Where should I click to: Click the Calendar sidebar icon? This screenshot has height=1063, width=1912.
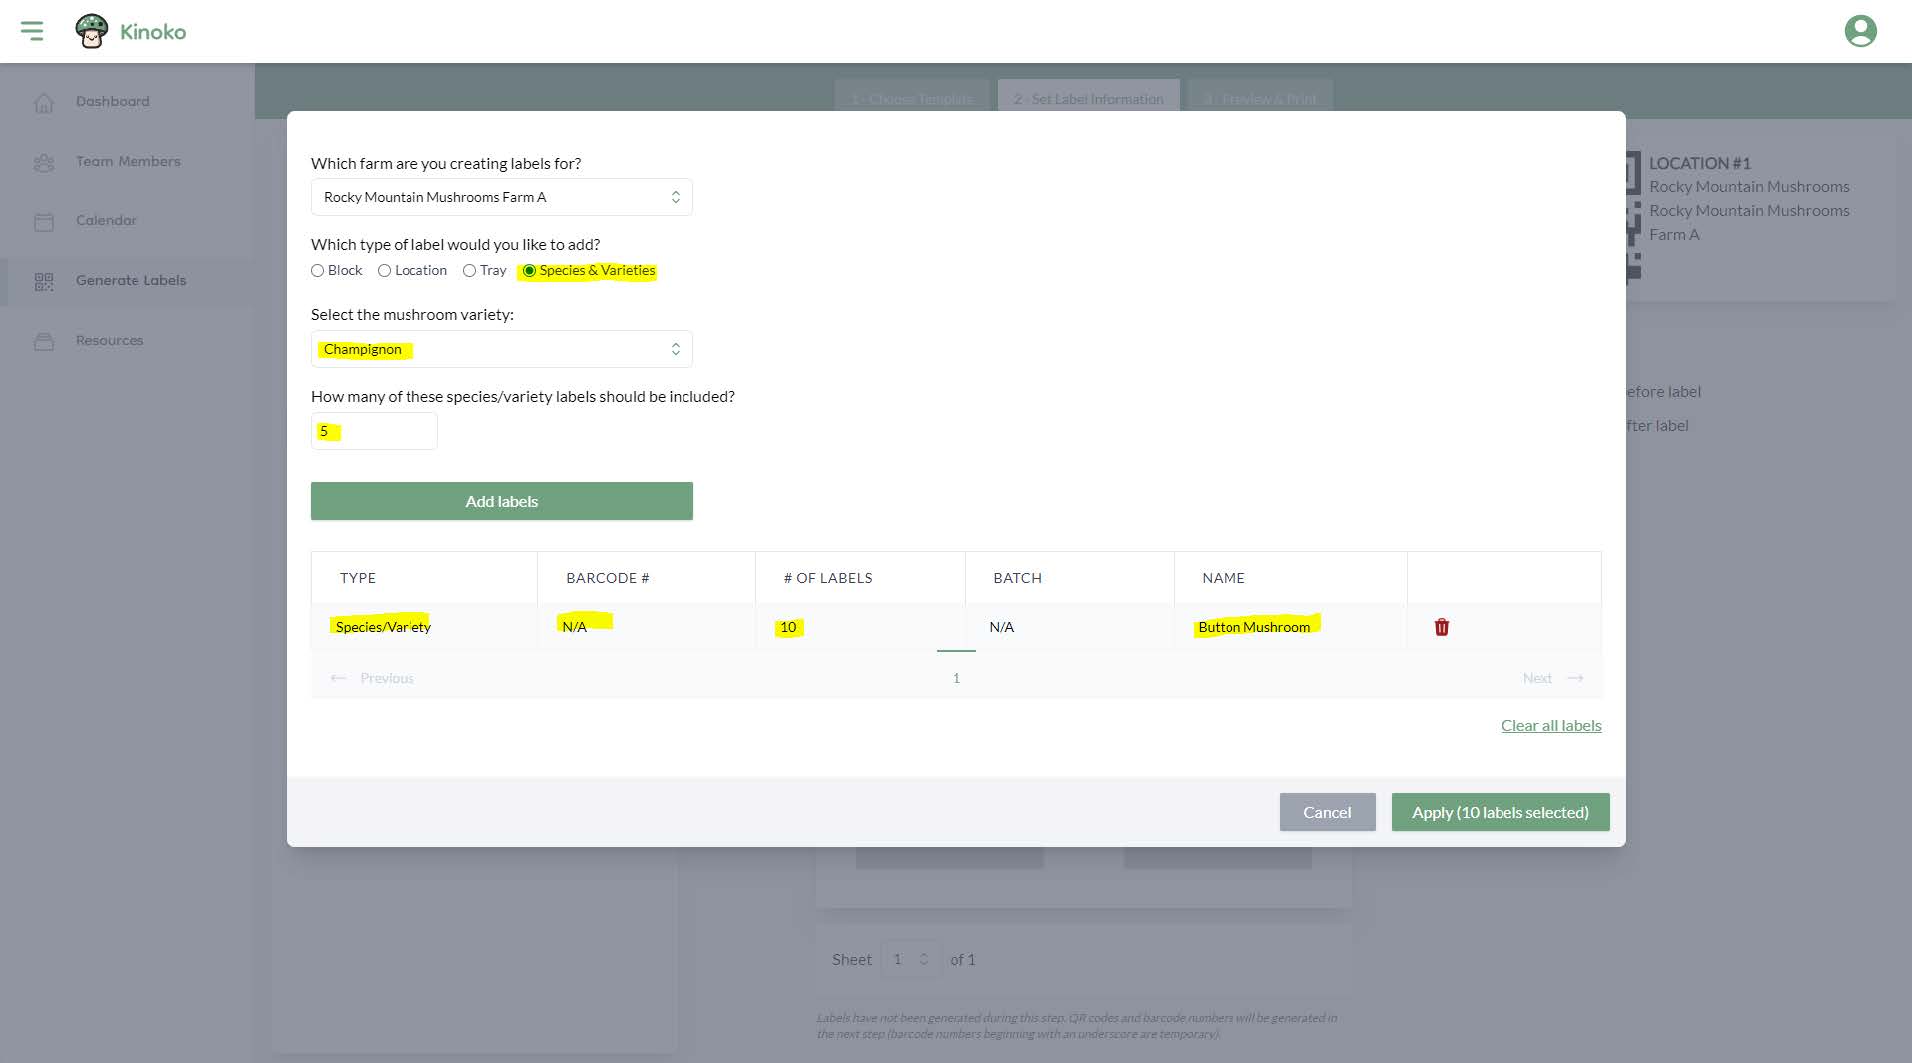44,221
